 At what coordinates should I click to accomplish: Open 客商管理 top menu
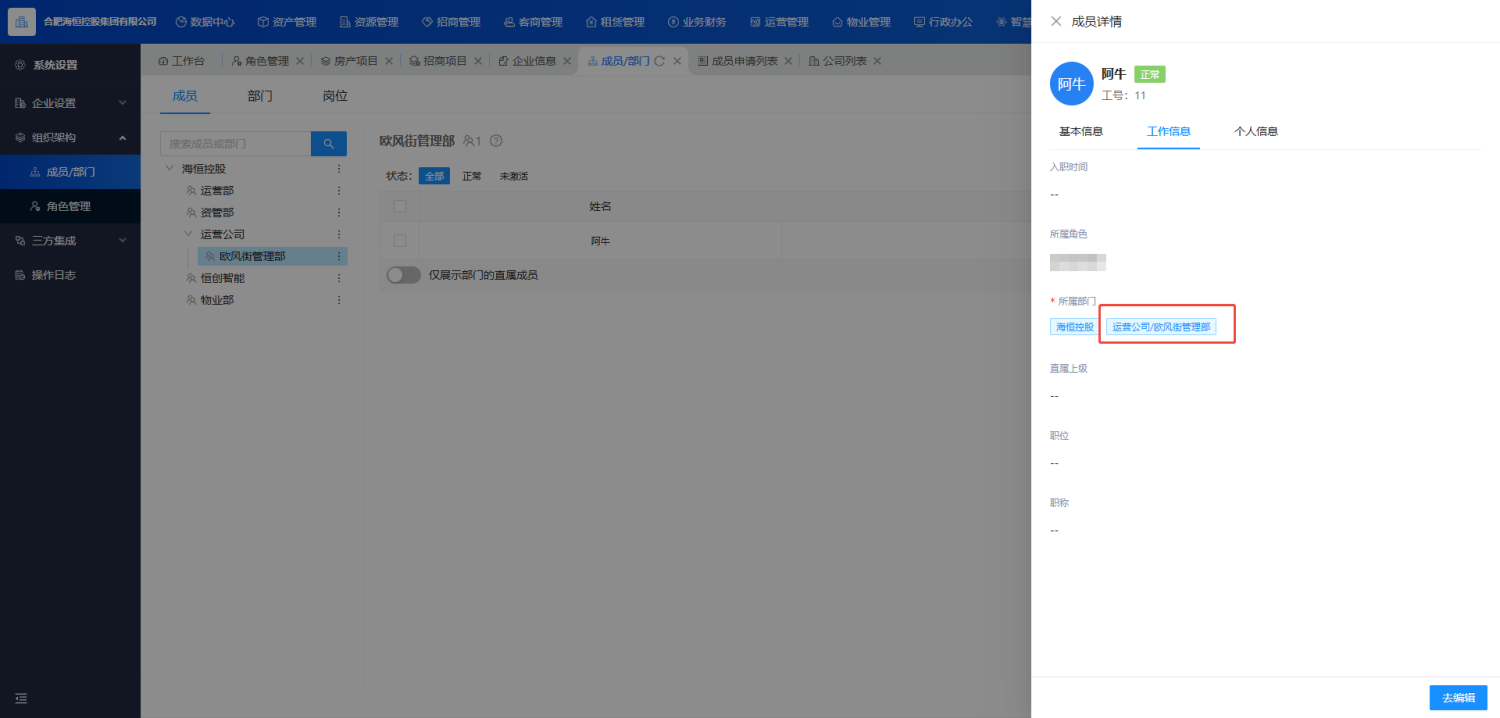tap(534, 22)
